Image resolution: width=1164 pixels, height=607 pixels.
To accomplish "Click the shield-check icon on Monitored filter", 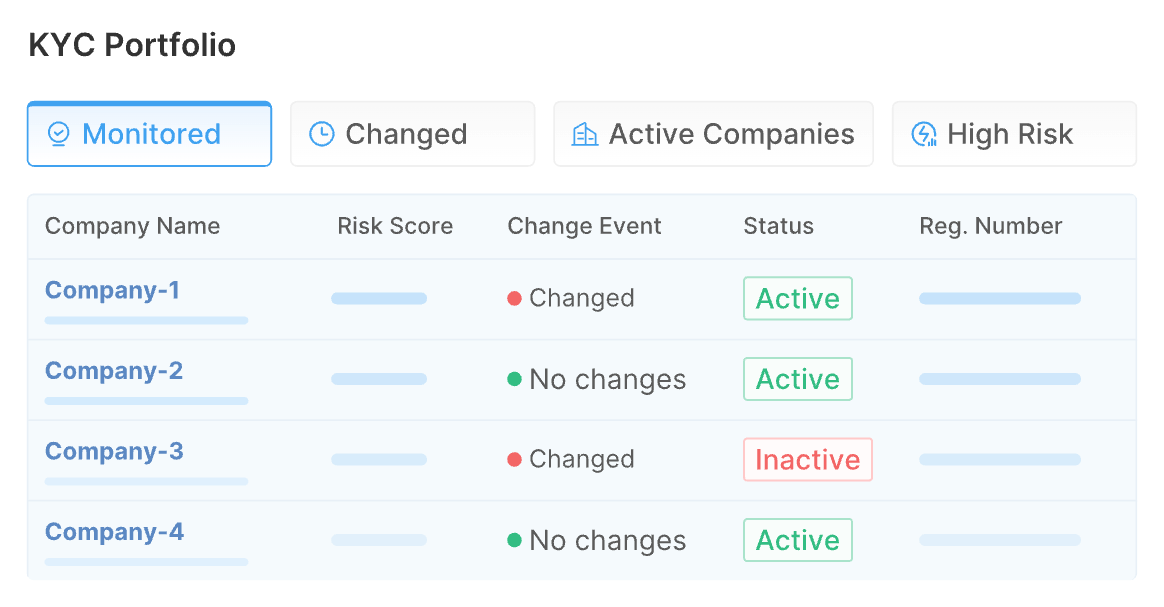I will point(61,133).
